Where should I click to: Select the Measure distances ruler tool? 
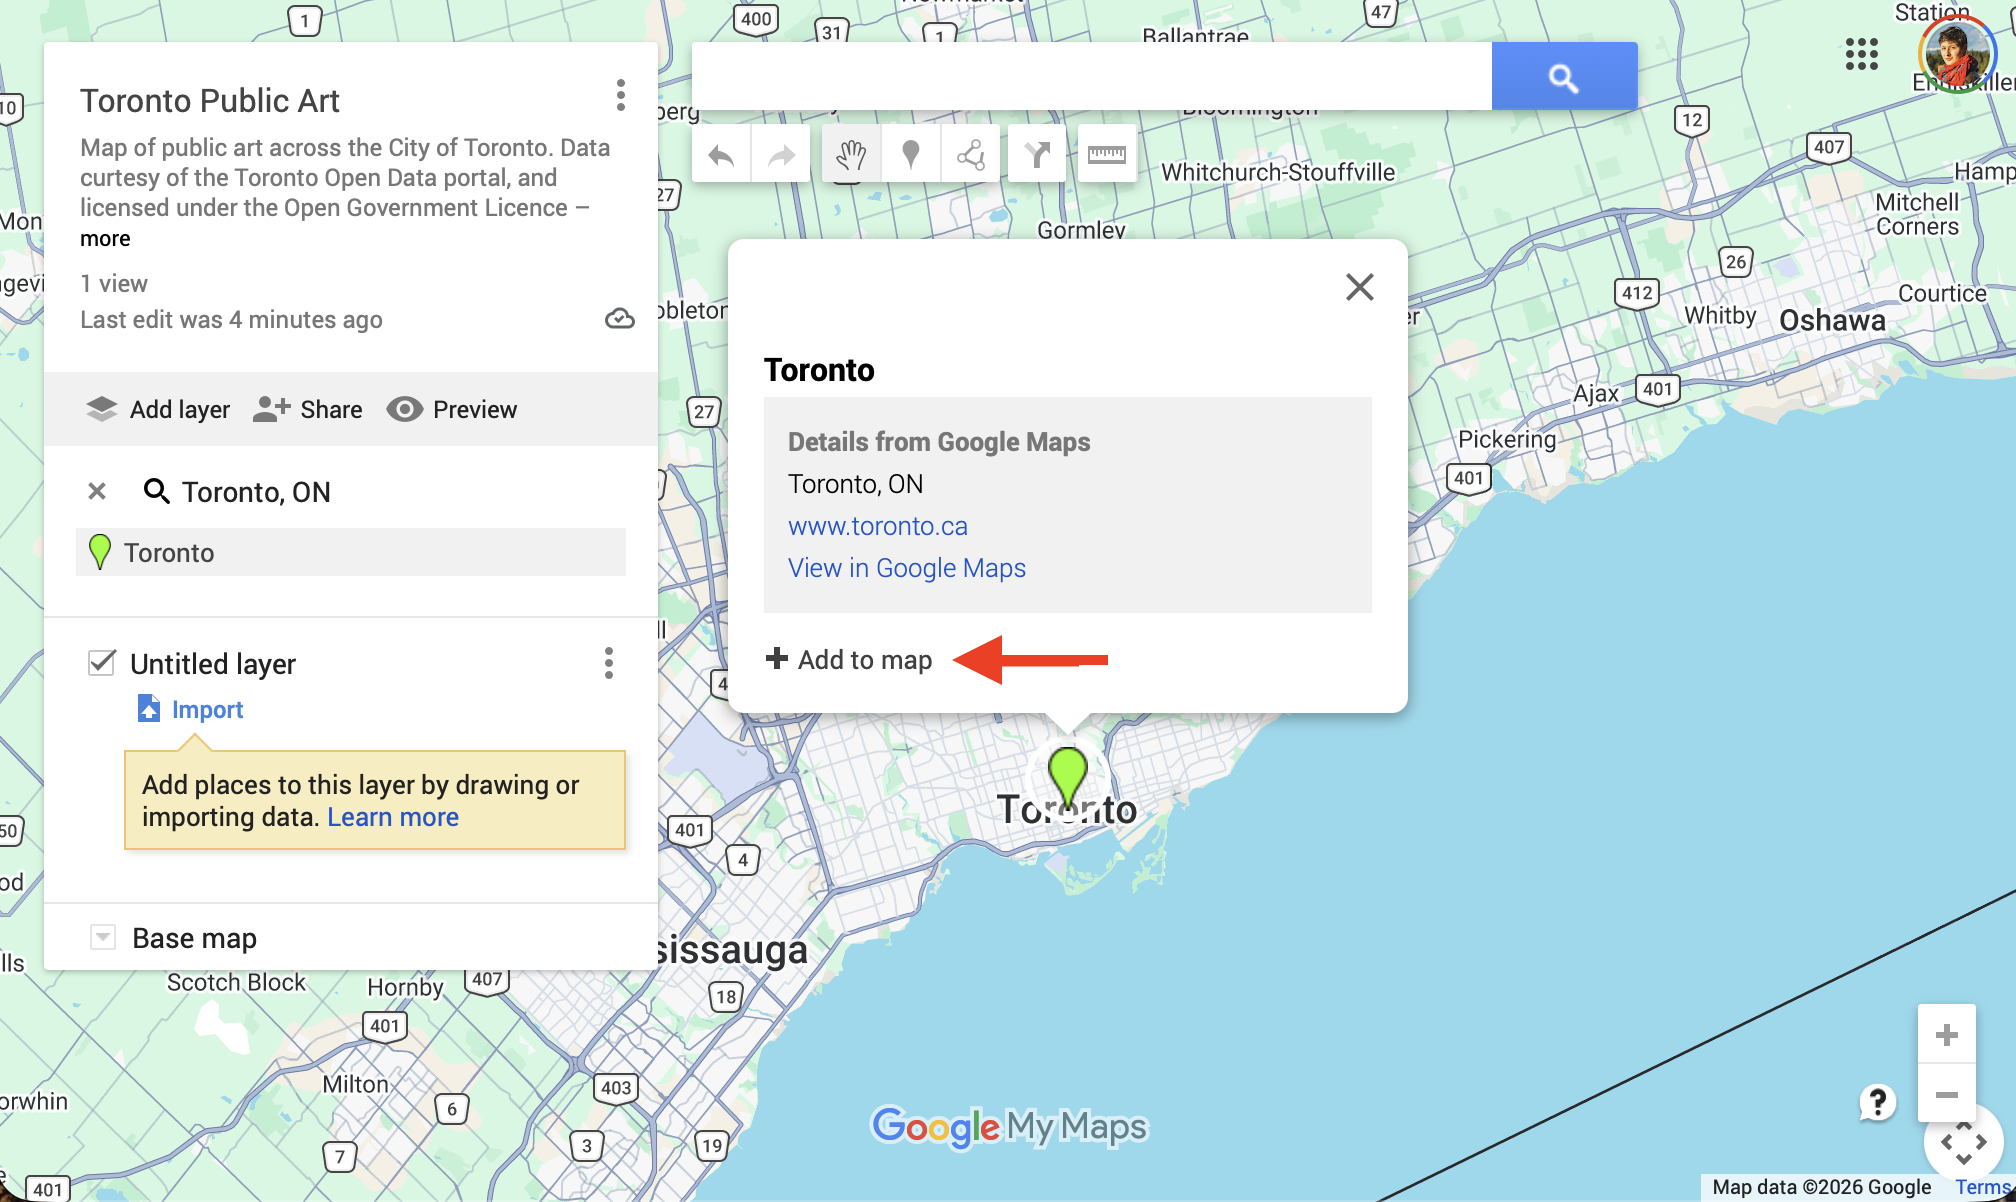(x=1106, y=155)
